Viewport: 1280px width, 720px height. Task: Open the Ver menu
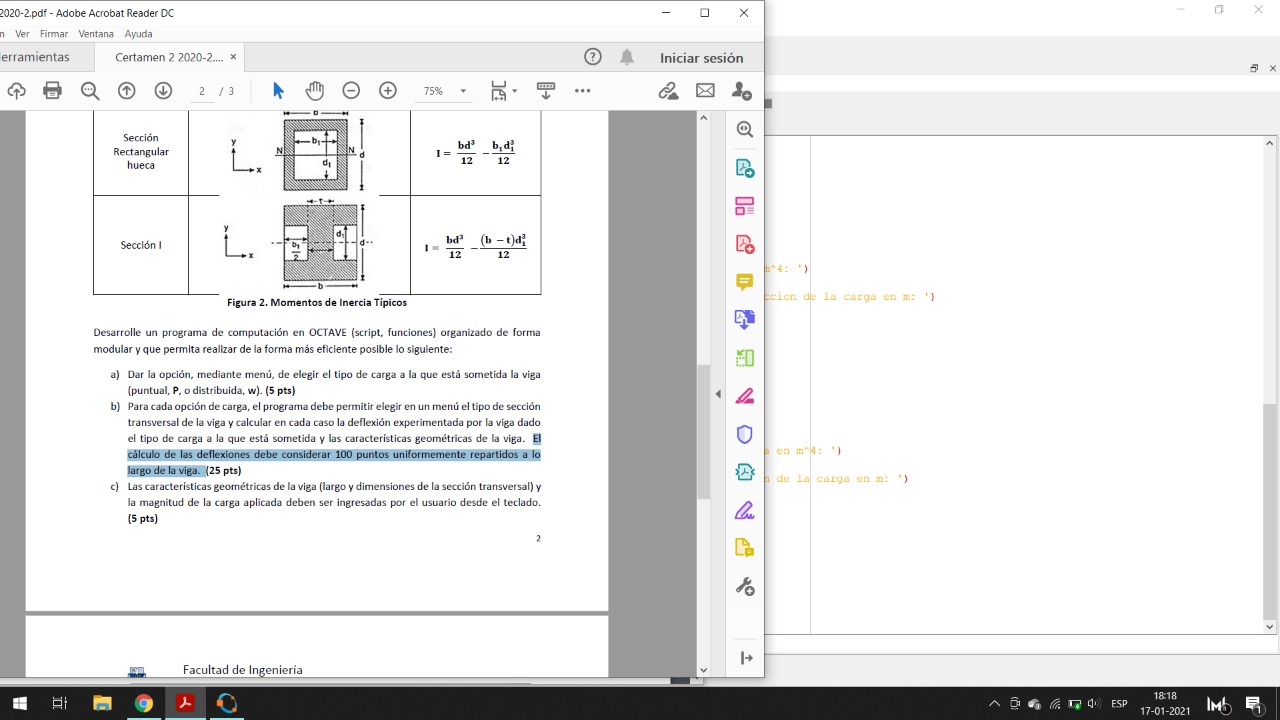click(22, 34)
